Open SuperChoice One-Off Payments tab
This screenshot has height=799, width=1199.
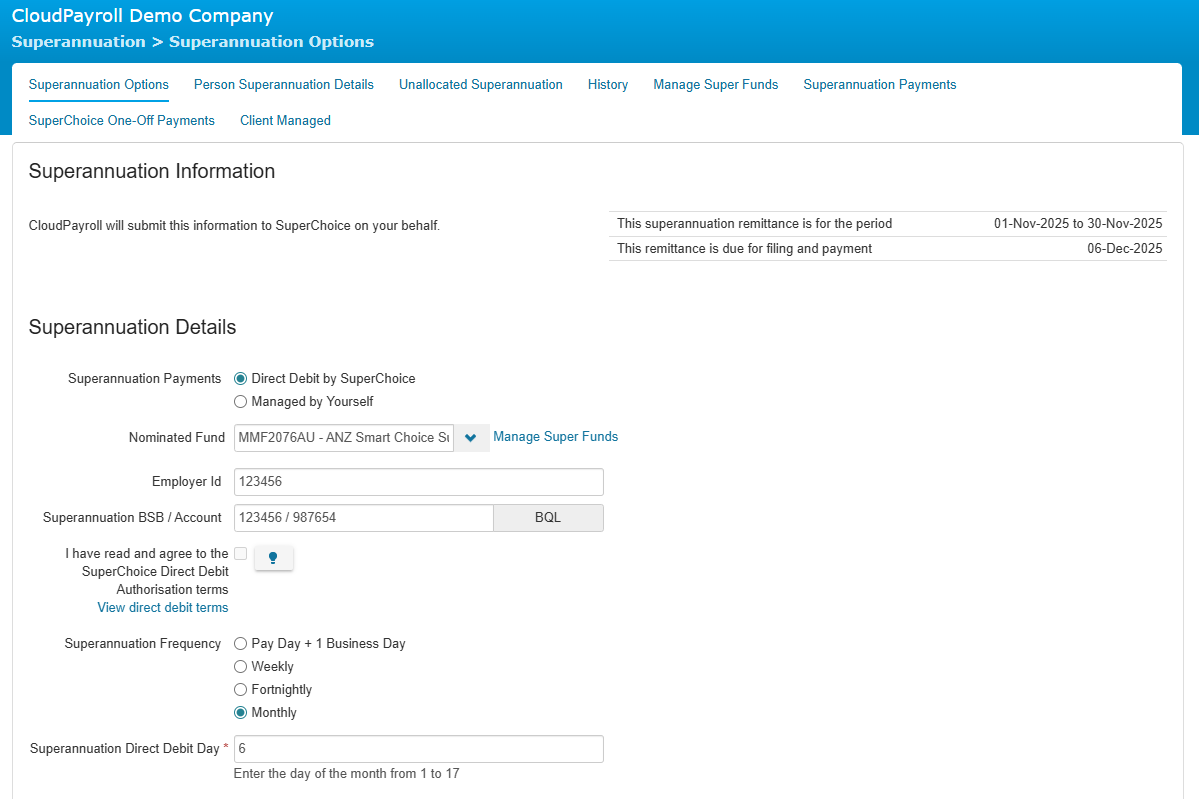click(x=122, y=121)
